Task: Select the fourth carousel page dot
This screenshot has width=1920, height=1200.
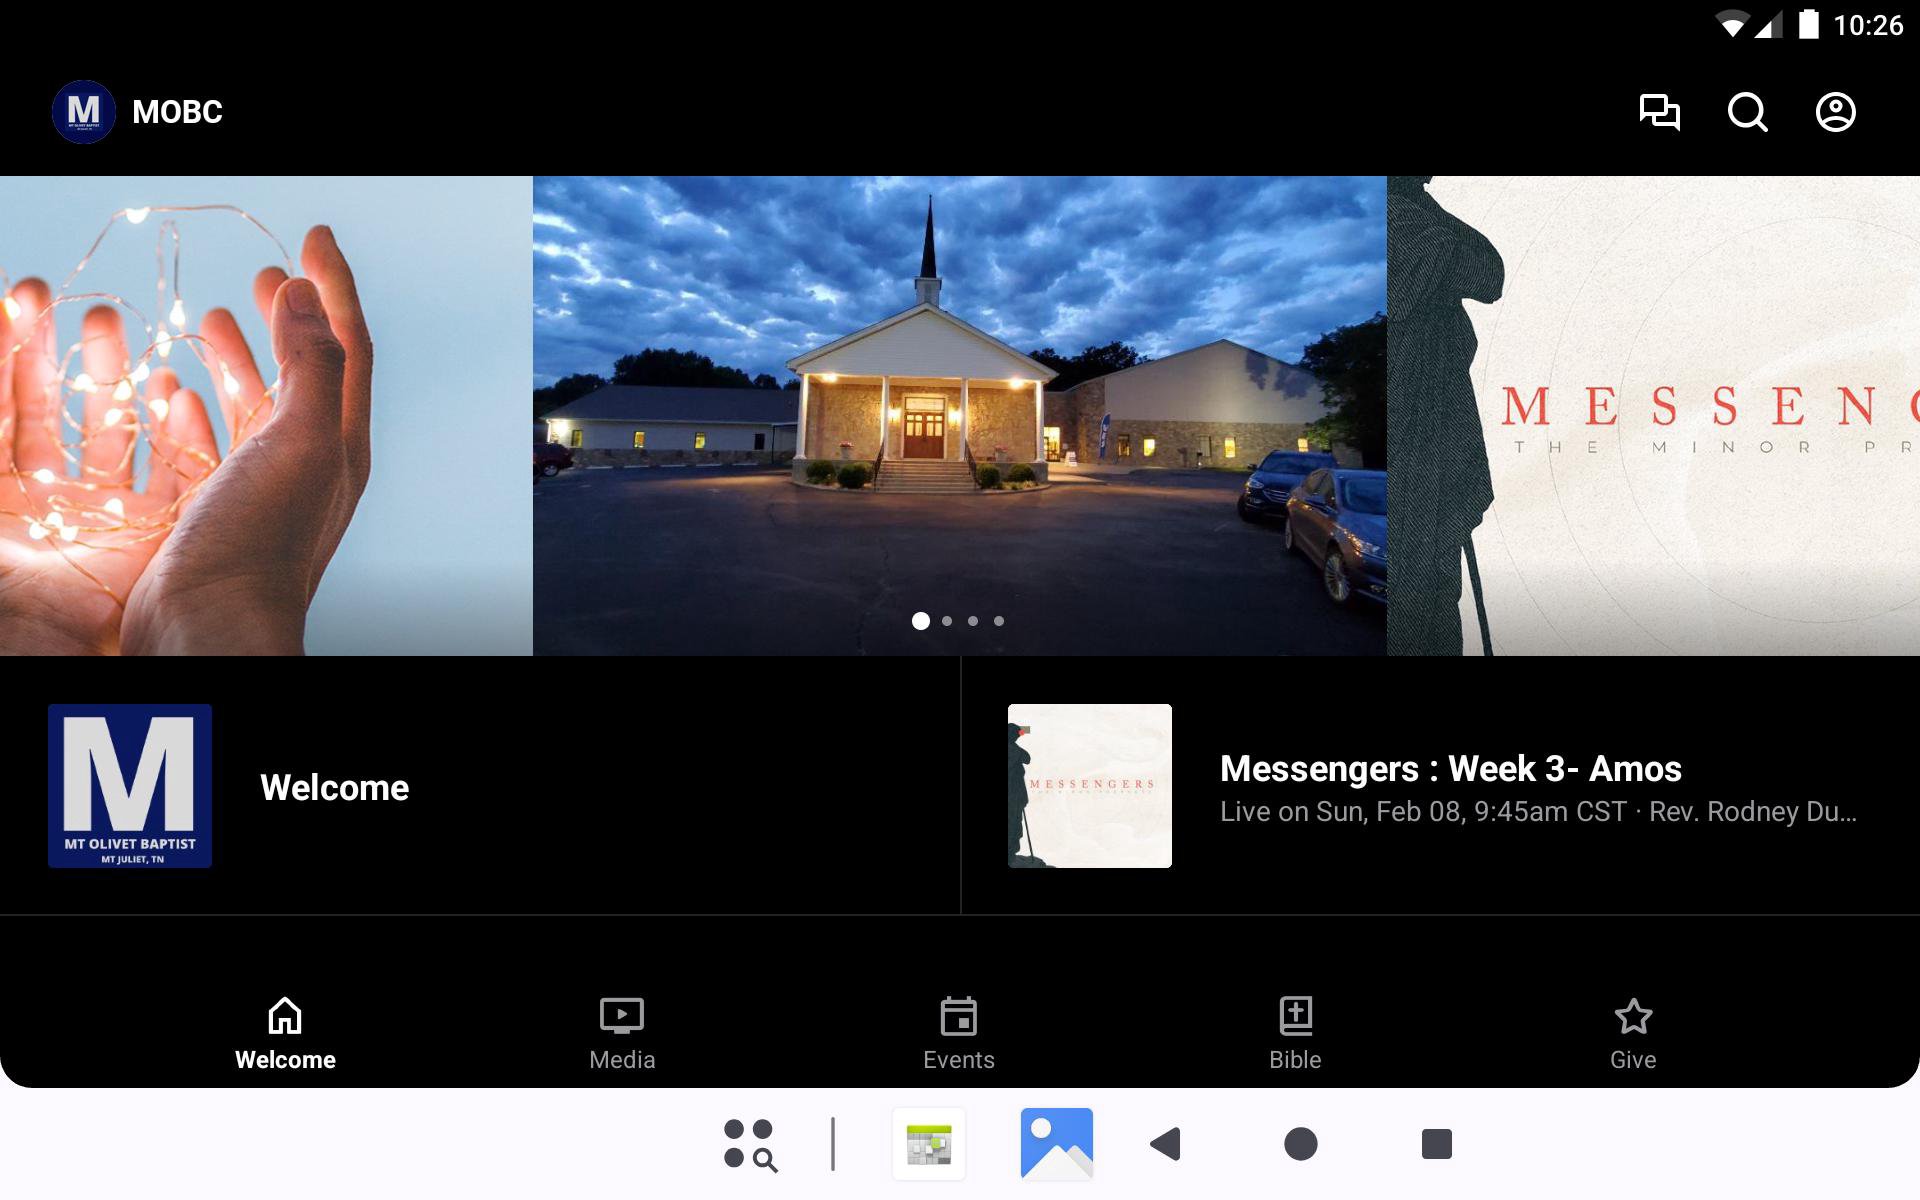Action: click(999, 621)
